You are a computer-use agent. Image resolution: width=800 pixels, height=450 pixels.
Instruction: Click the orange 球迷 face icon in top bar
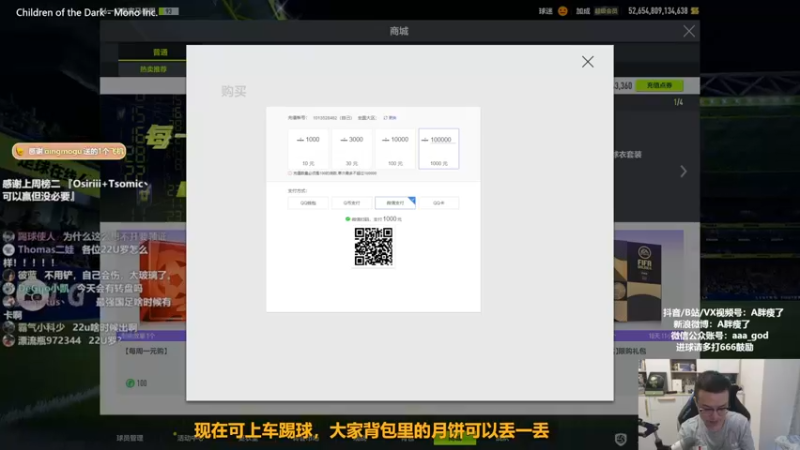(562, 11)
